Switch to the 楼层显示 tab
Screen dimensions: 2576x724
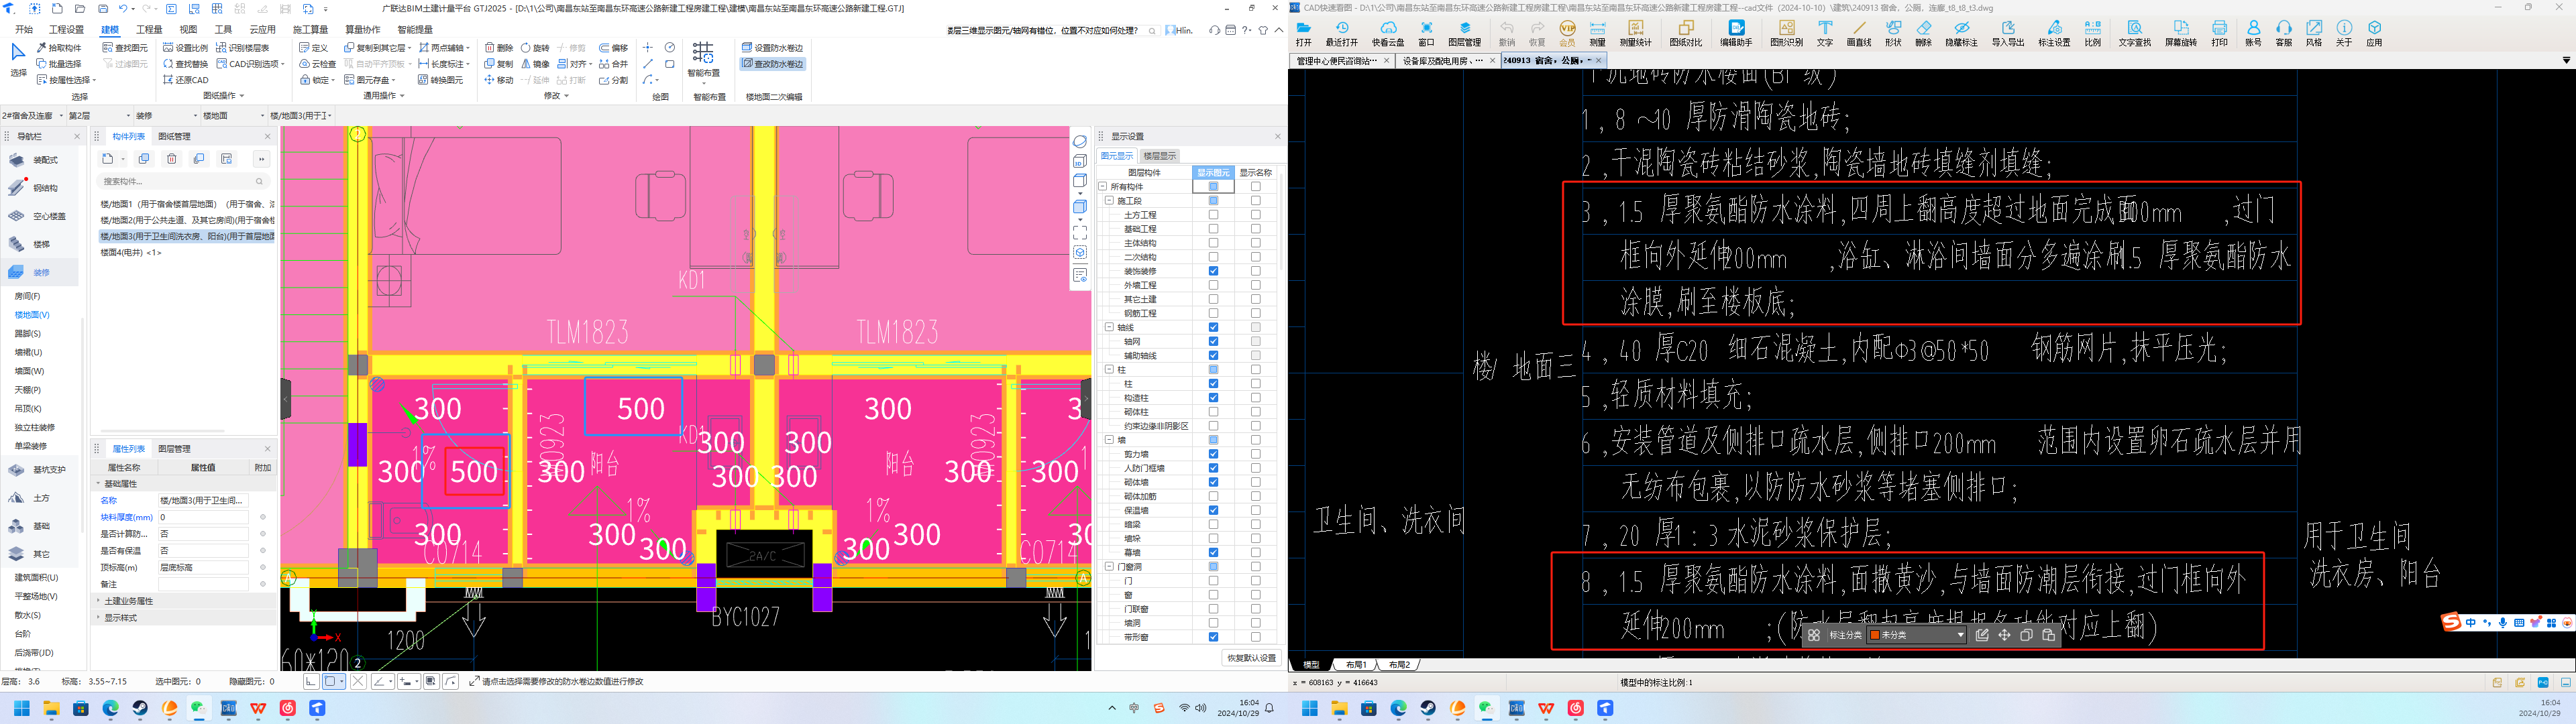tap(1159, 156)
